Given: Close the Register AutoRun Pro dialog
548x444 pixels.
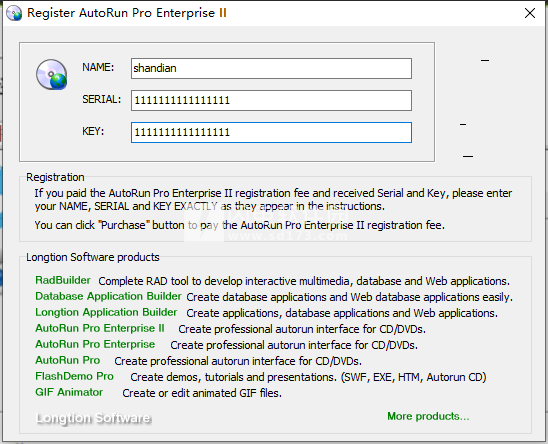Looking at the screenshot, I should pyautogui.click(x=530, y=13).
